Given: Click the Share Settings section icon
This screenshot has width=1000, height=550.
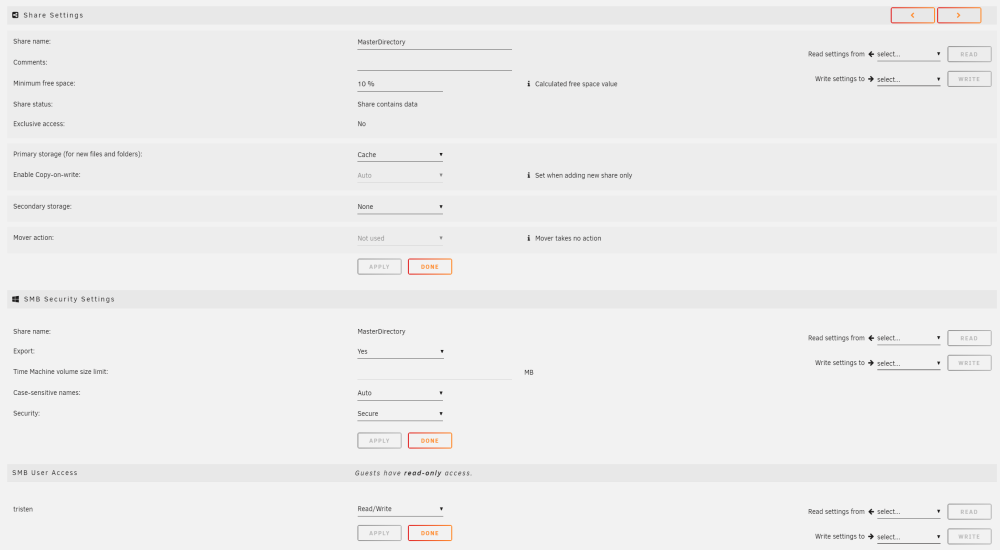Looking at the screenshot, I should [x=15, y=15].
